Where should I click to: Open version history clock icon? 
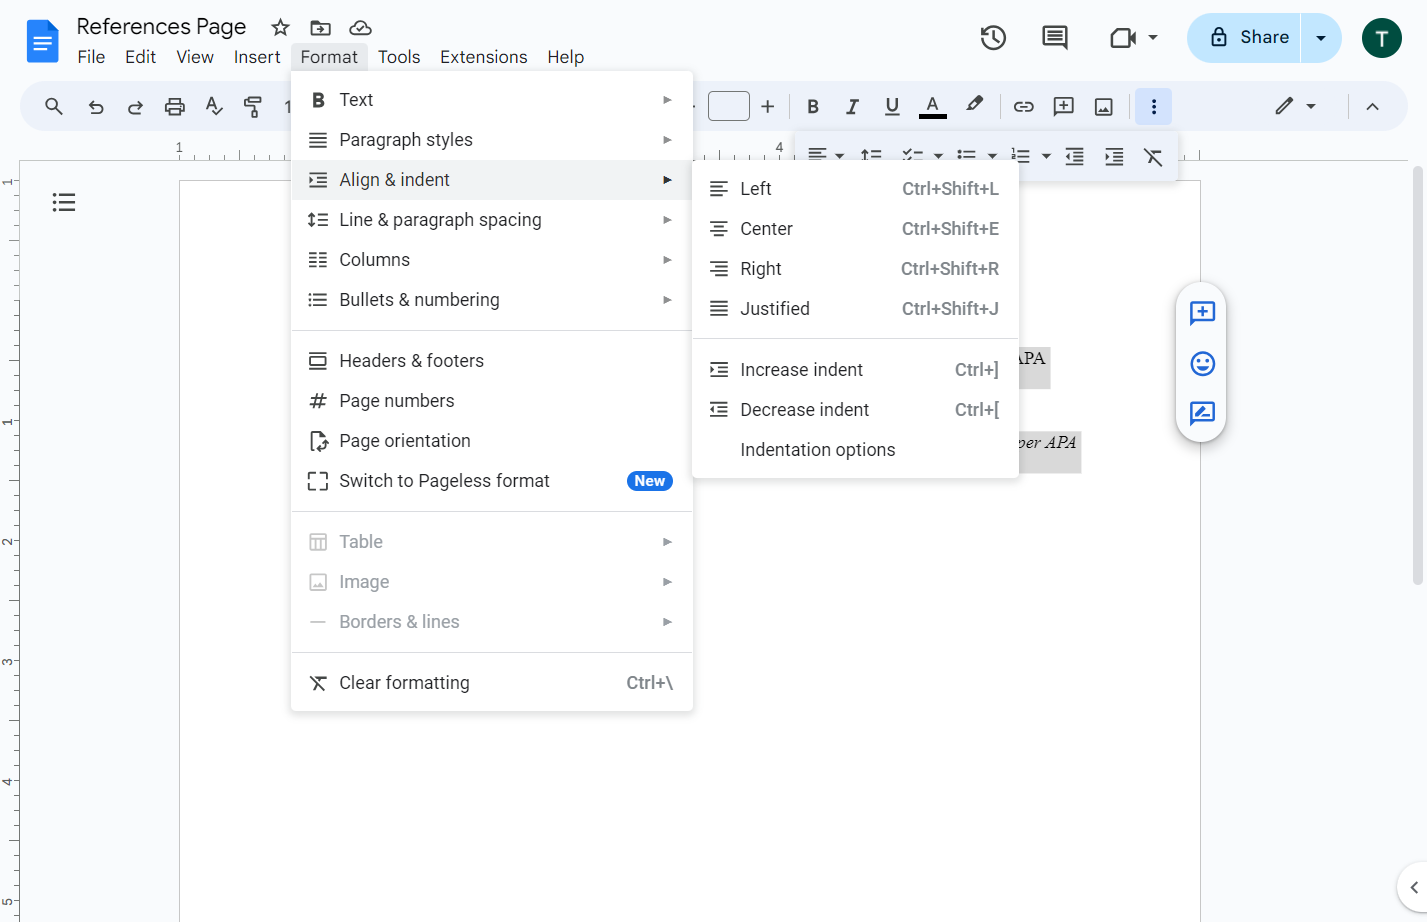tap(993, 38)
